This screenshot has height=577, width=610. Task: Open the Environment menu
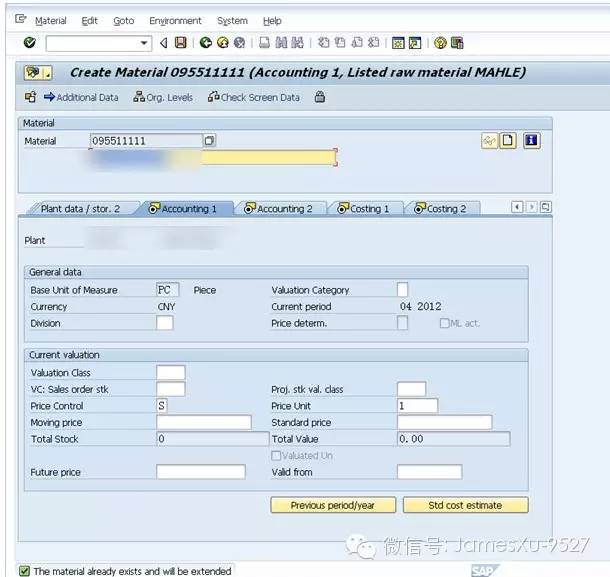click(x=175, y=21)
